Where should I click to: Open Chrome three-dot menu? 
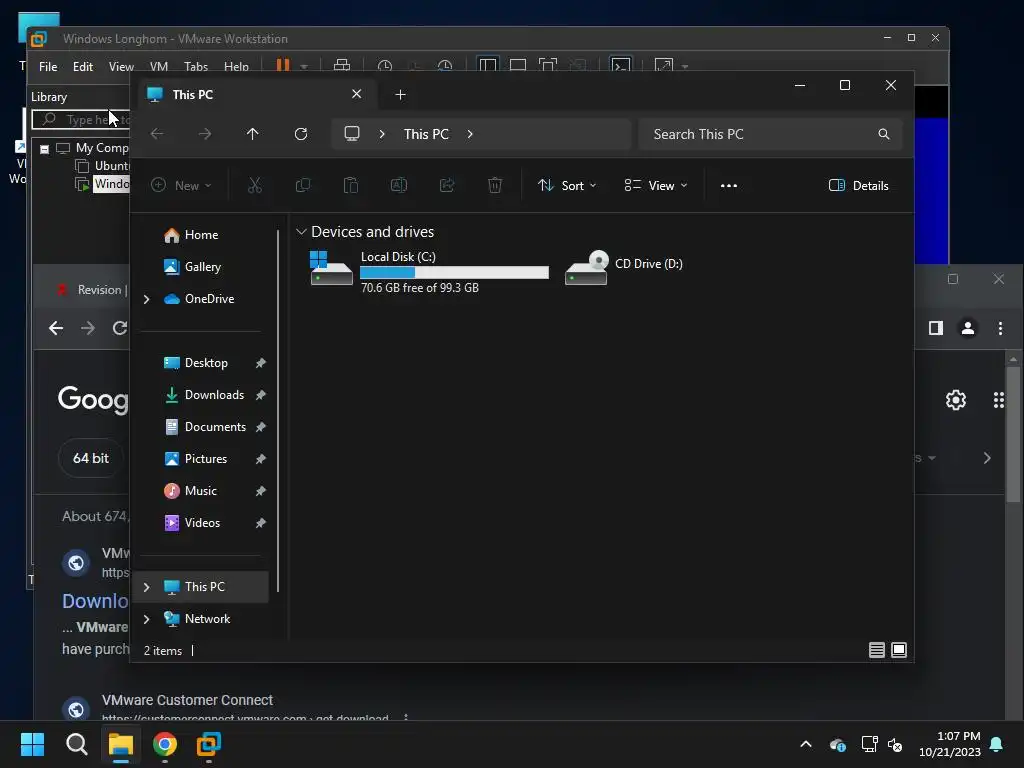point(1000,328)
